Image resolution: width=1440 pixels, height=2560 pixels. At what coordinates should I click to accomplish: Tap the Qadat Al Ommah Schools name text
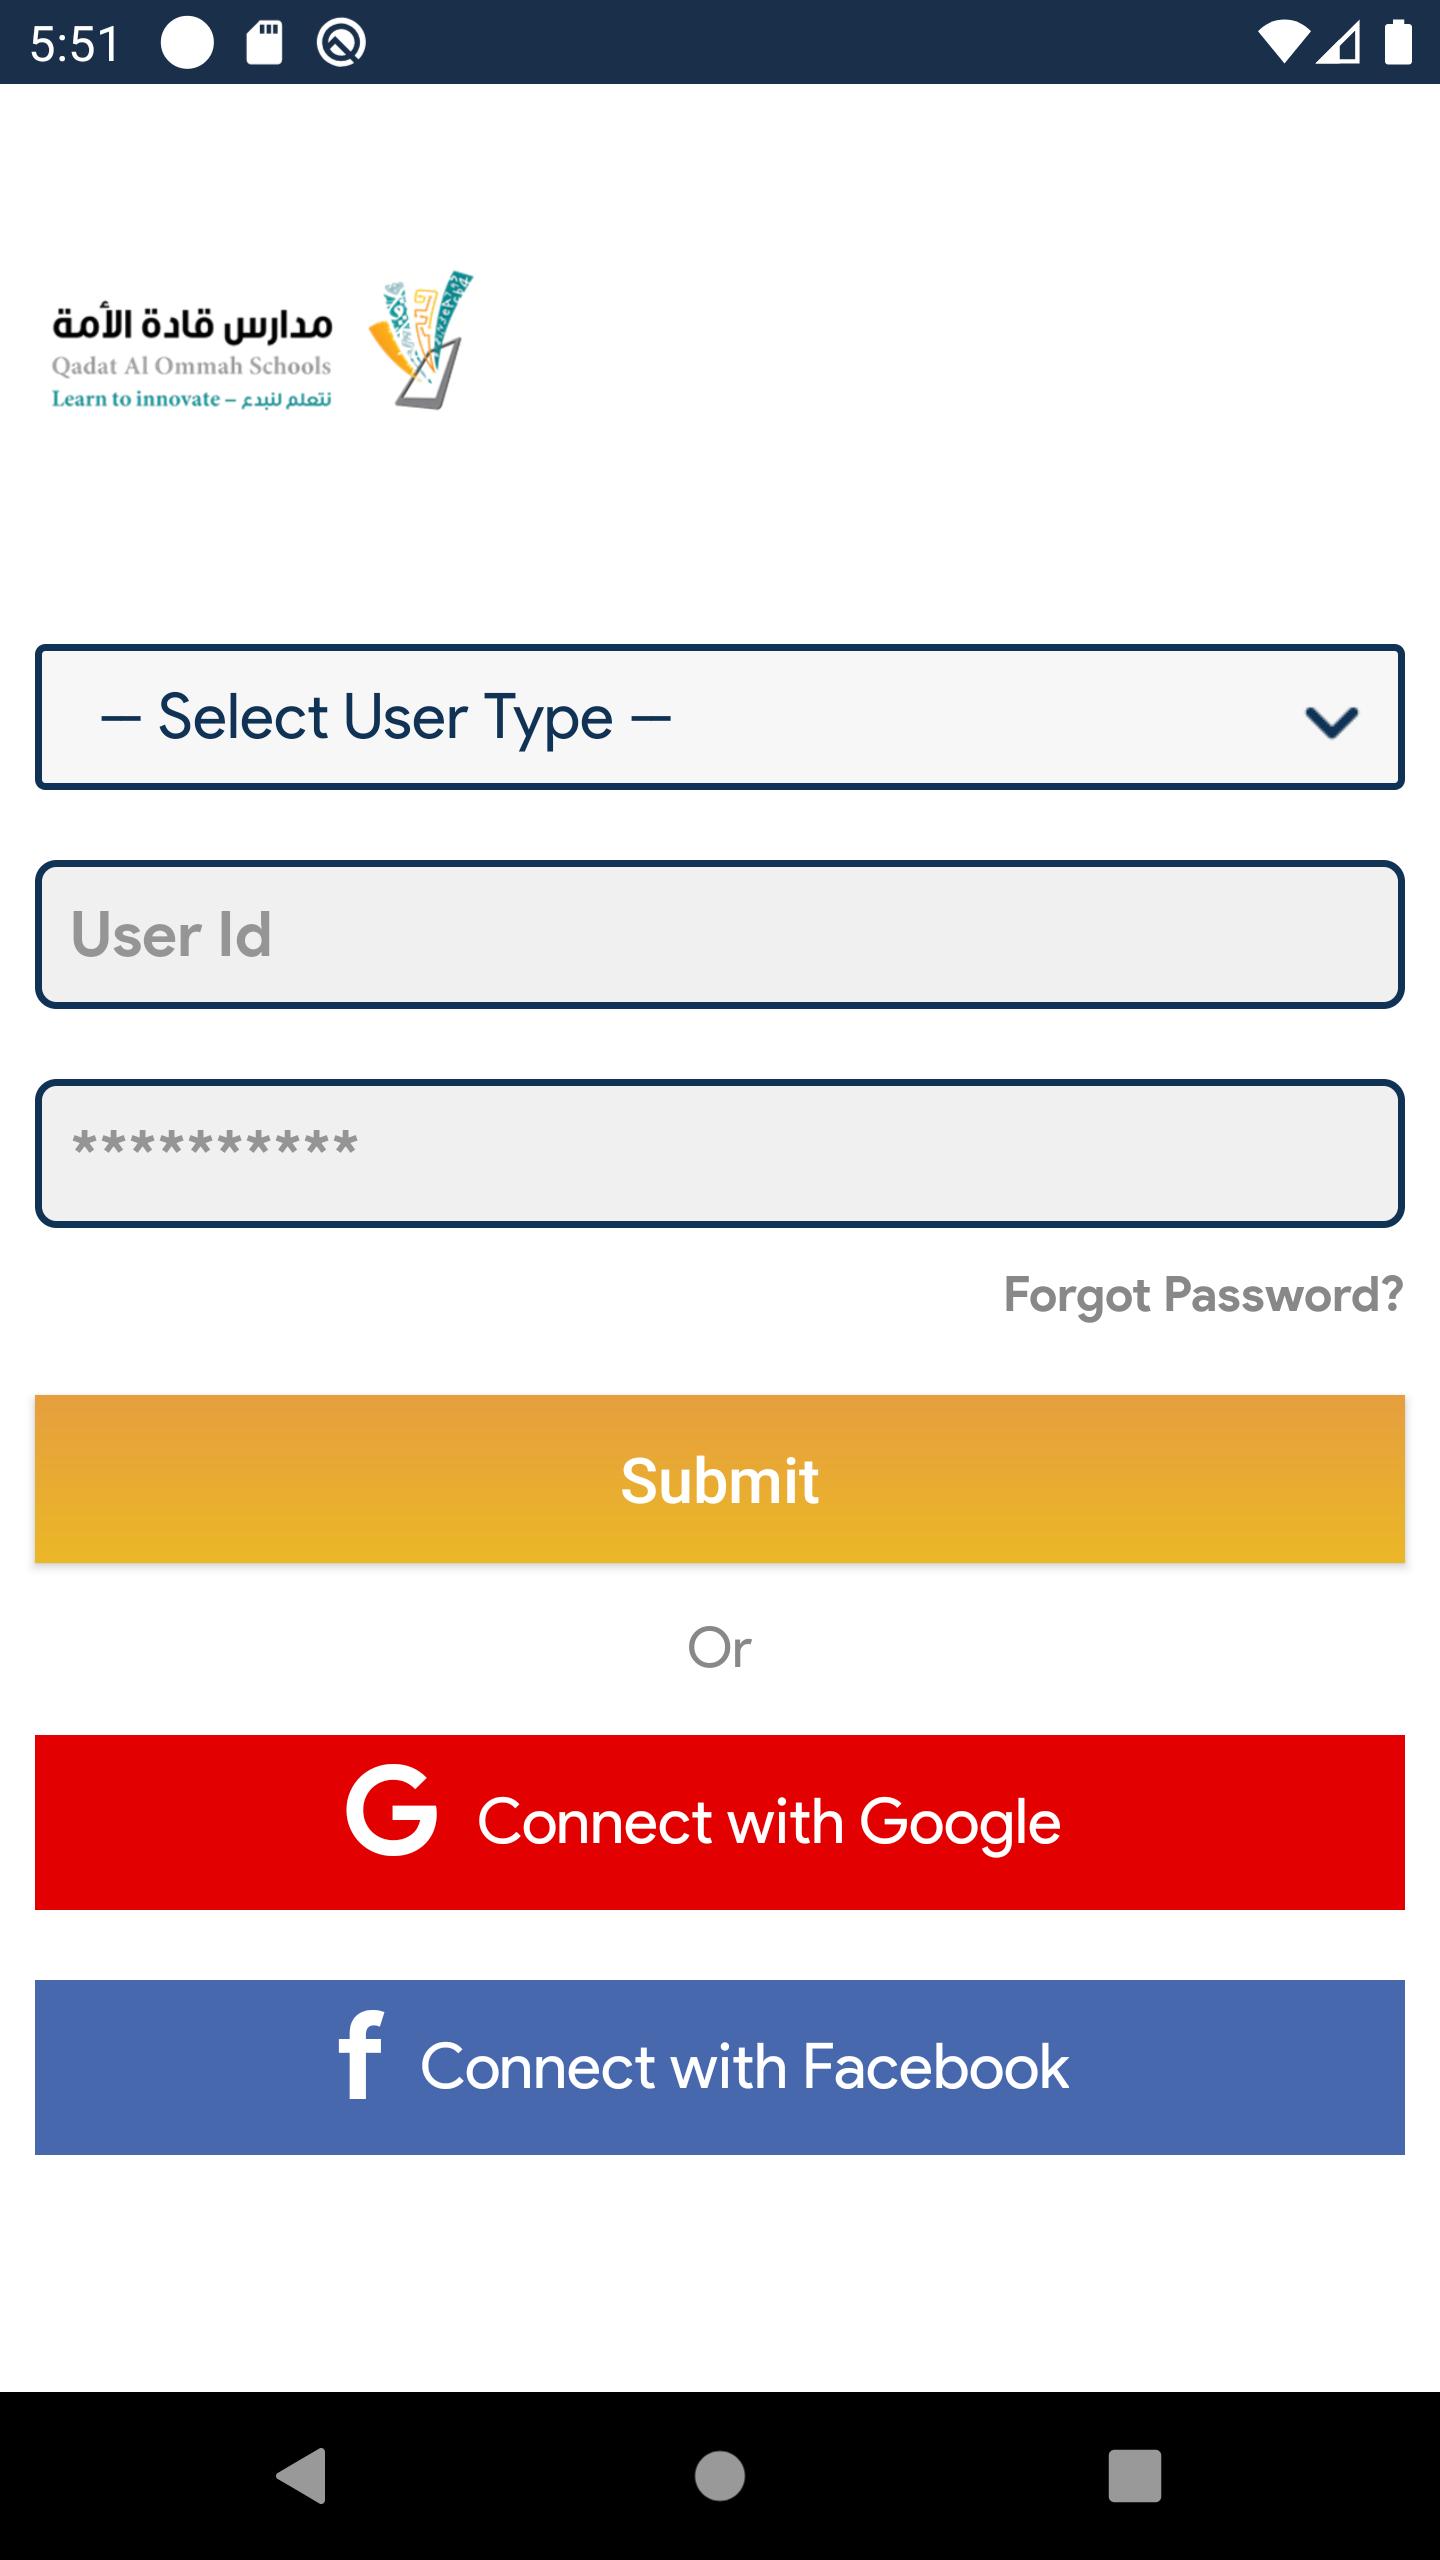[x=192, y=366]
